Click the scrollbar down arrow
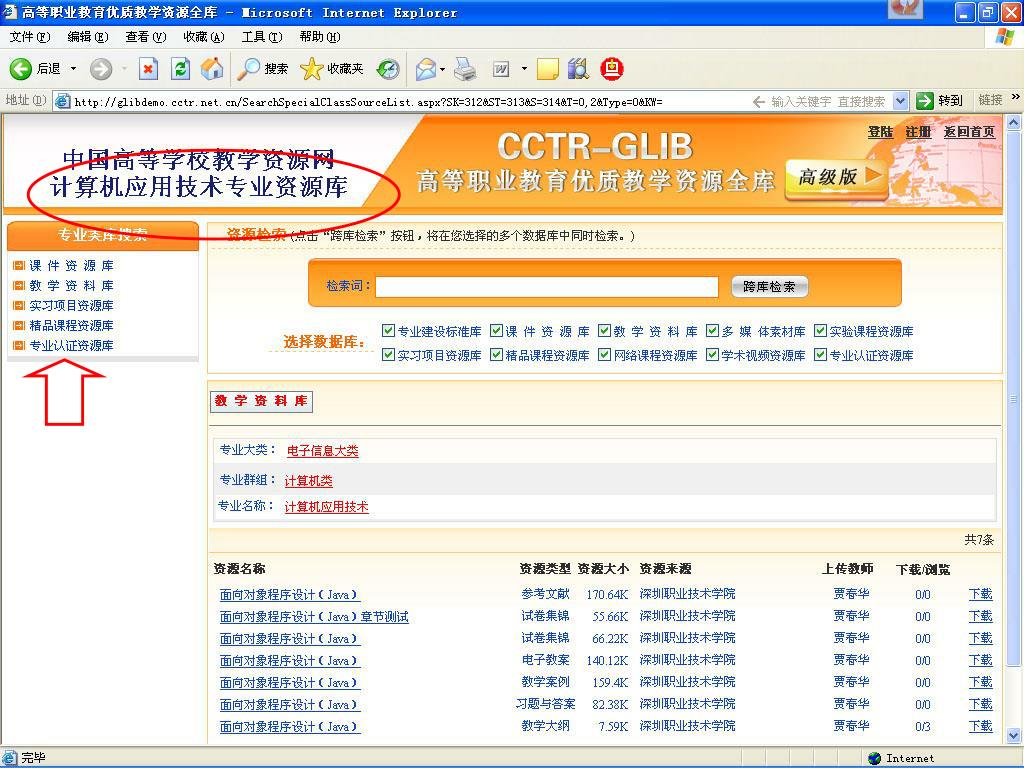The height and width of the screenshot is (768, 1024). [x=1014, y=736]
